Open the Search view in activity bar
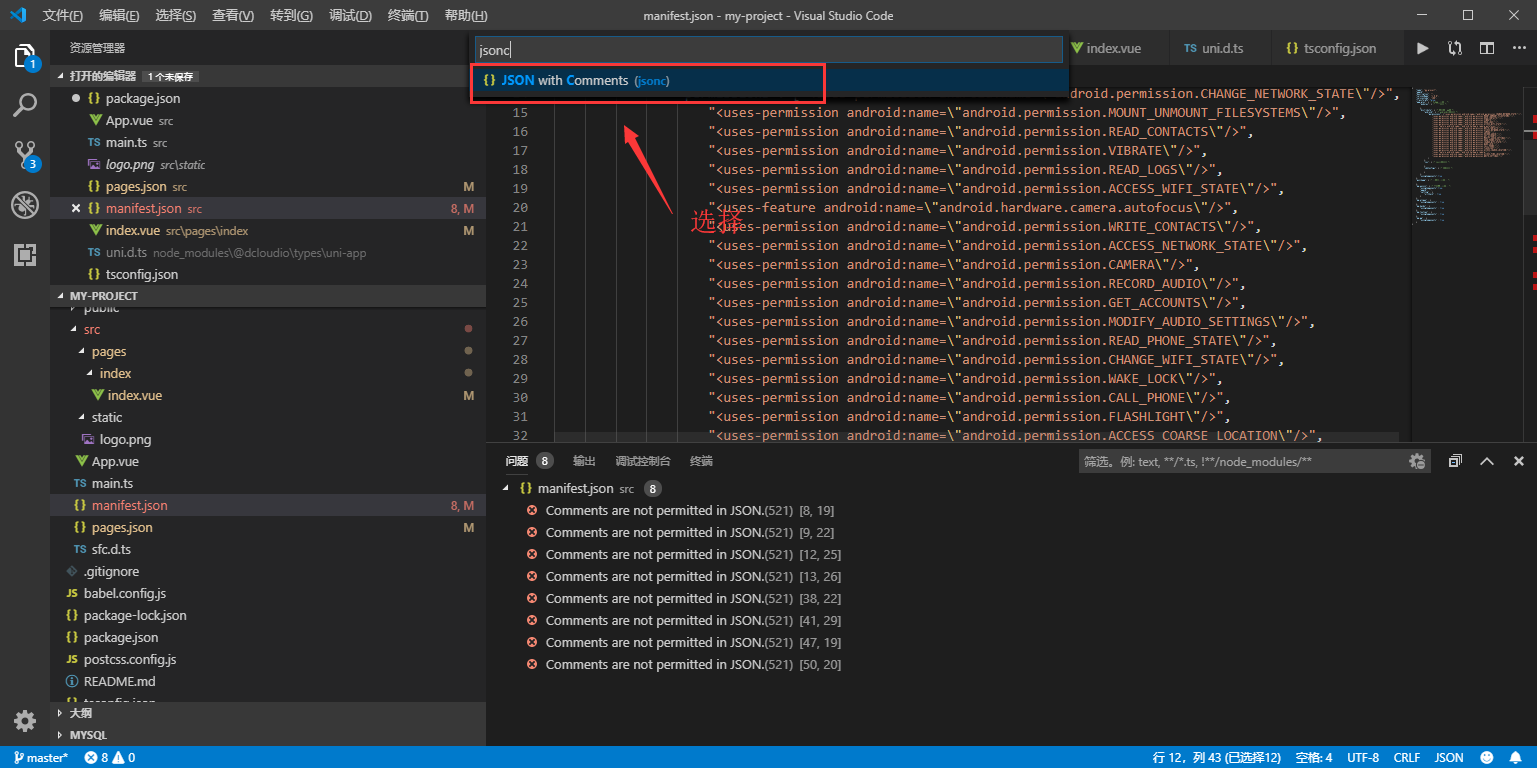 coord(25,104)
